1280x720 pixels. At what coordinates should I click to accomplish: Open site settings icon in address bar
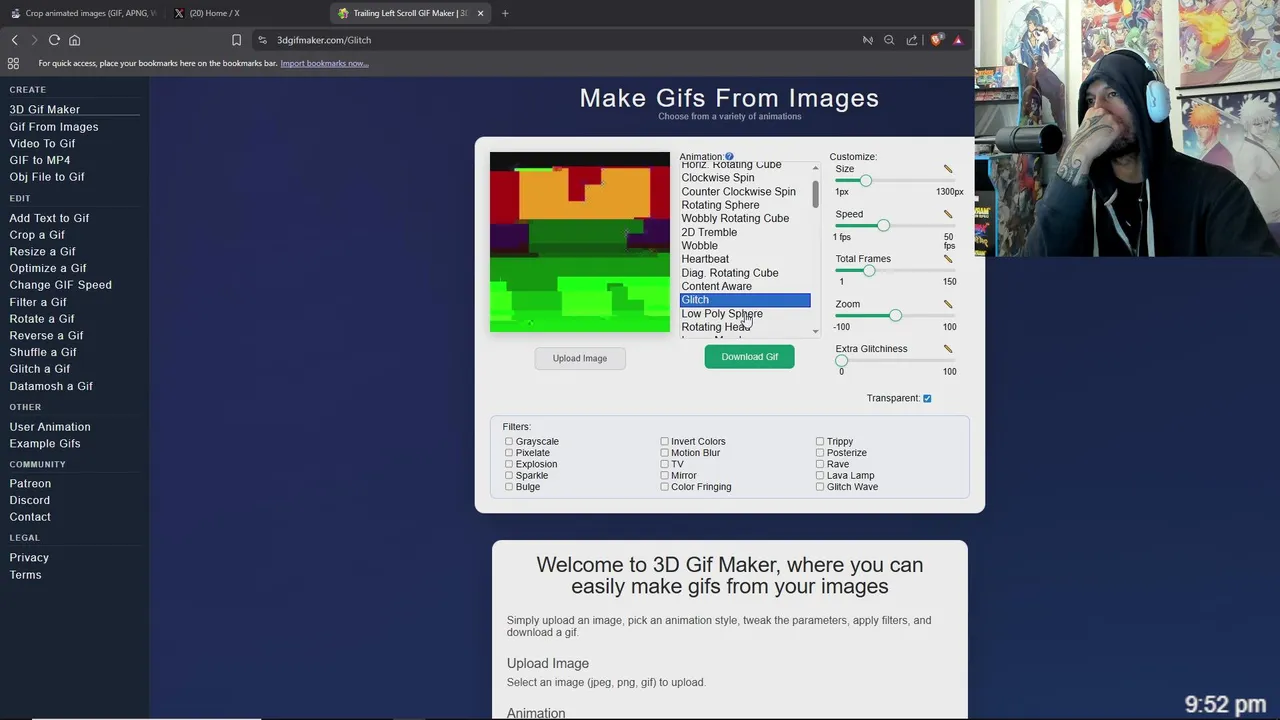262,40
